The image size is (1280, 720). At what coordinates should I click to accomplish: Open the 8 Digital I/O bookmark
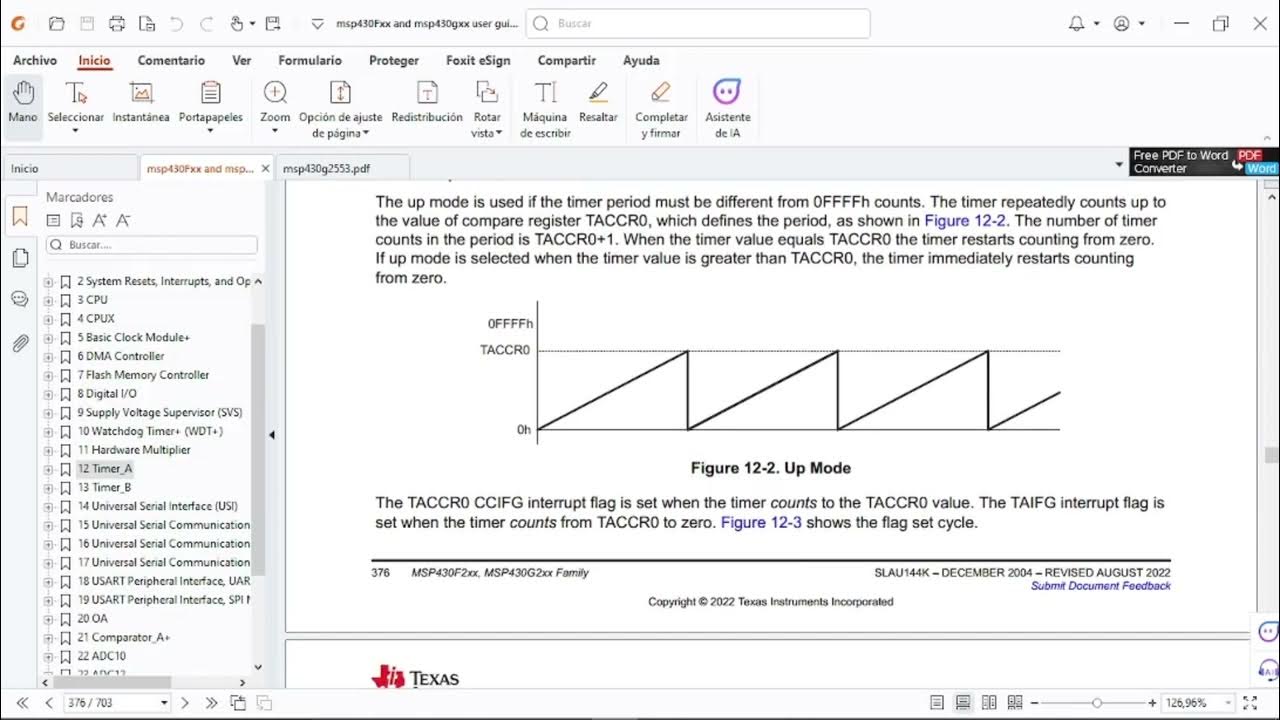tap(107, 394)
